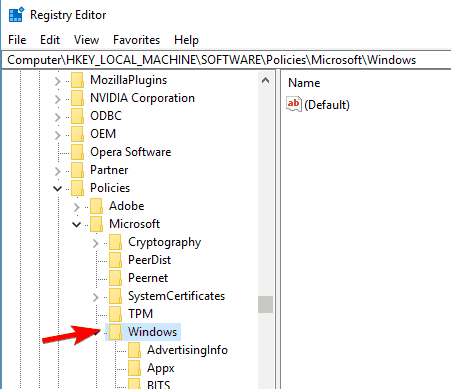Select the Microsoft key label

click(135, 224)
